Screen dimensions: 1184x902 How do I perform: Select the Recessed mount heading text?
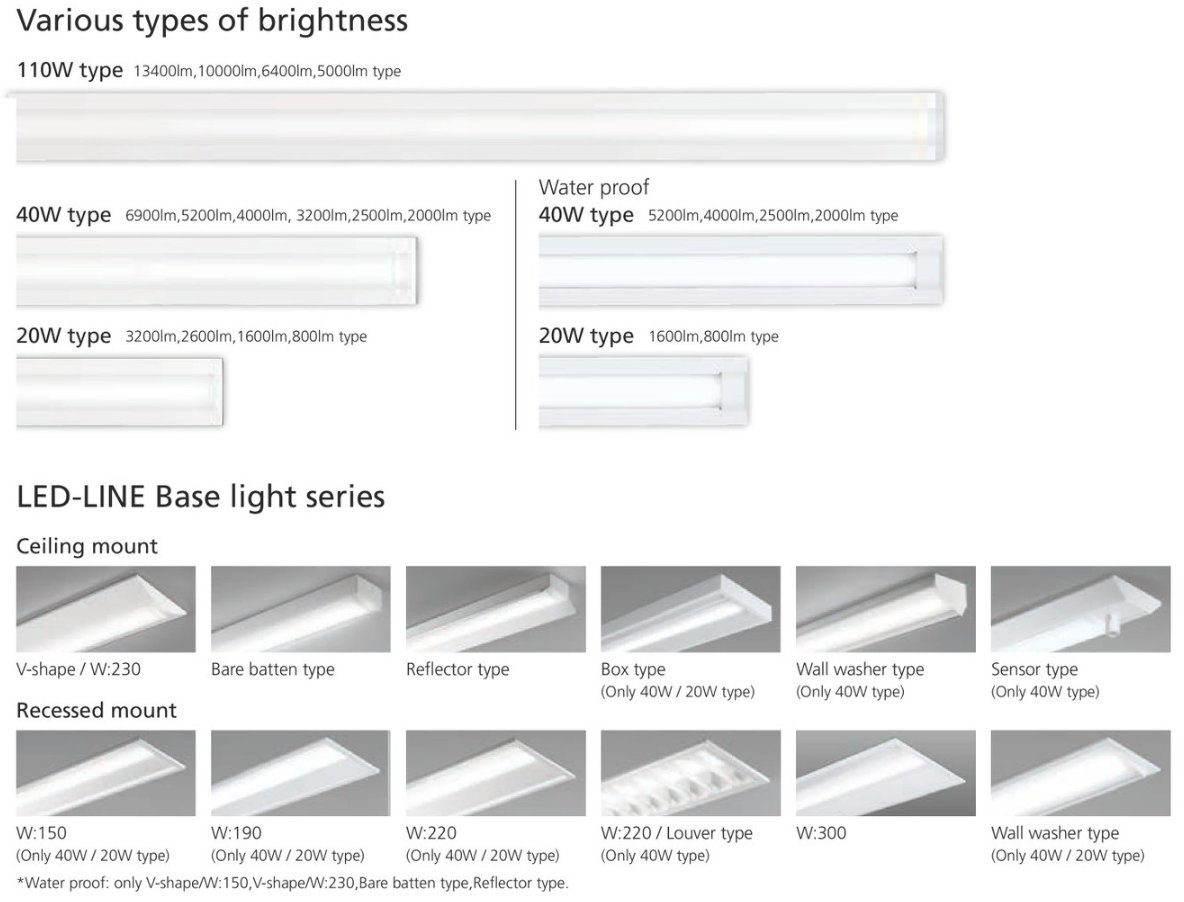(x=97, y=710)
